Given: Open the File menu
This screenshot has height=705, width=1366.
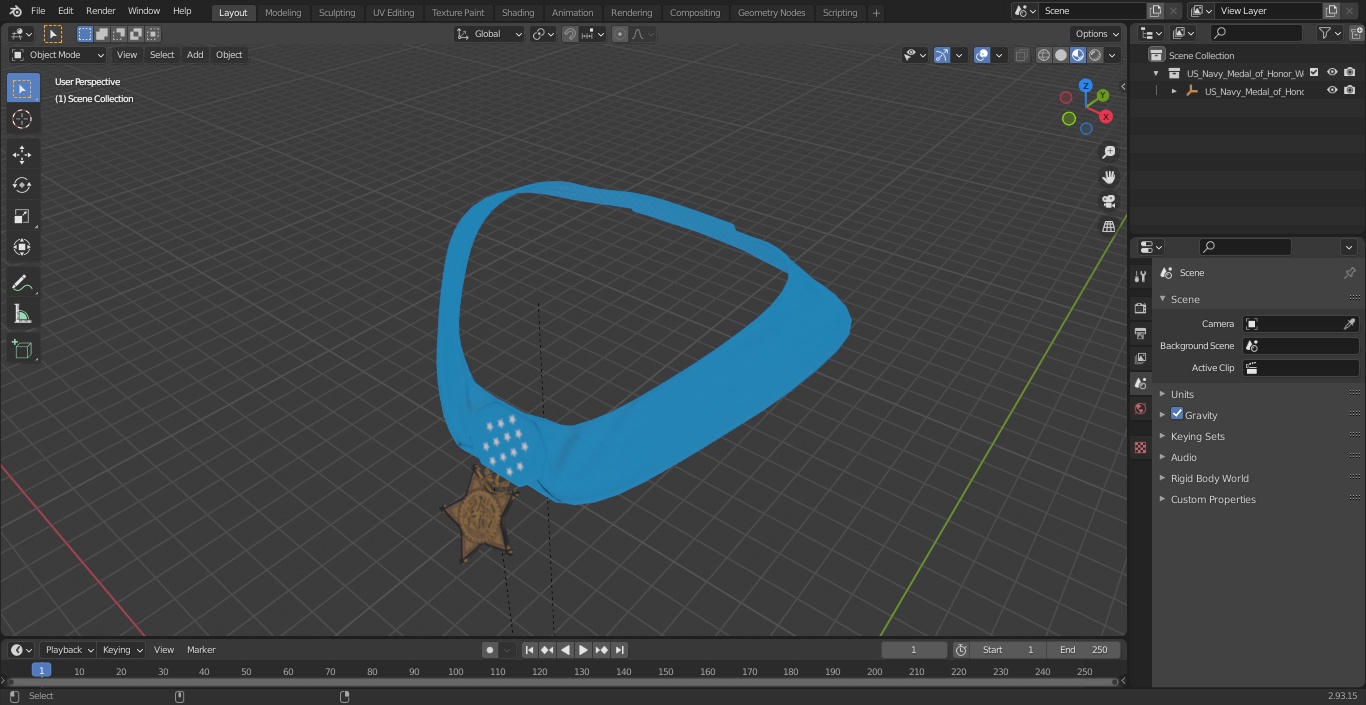Looking at the screenshot, I should point(38,11).
